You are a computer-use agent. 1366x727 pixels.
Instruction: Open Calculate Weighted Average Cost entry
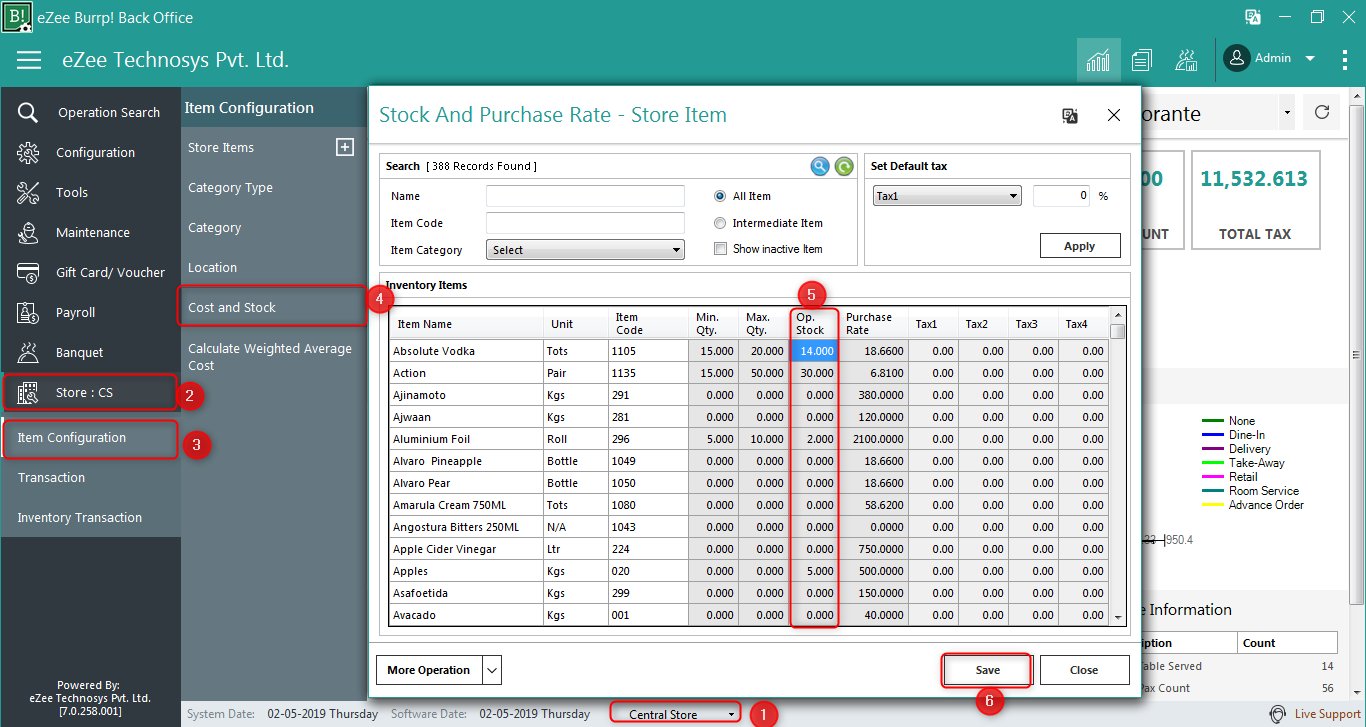[270, 357]
